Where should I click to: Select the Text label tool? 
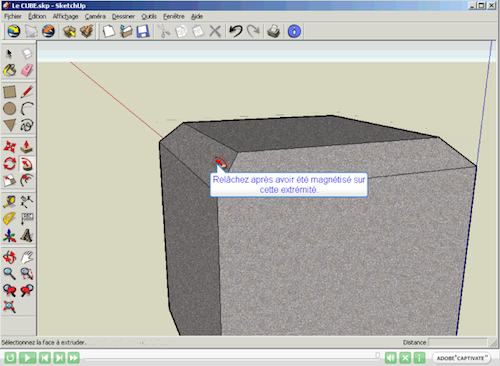[27, 219]
